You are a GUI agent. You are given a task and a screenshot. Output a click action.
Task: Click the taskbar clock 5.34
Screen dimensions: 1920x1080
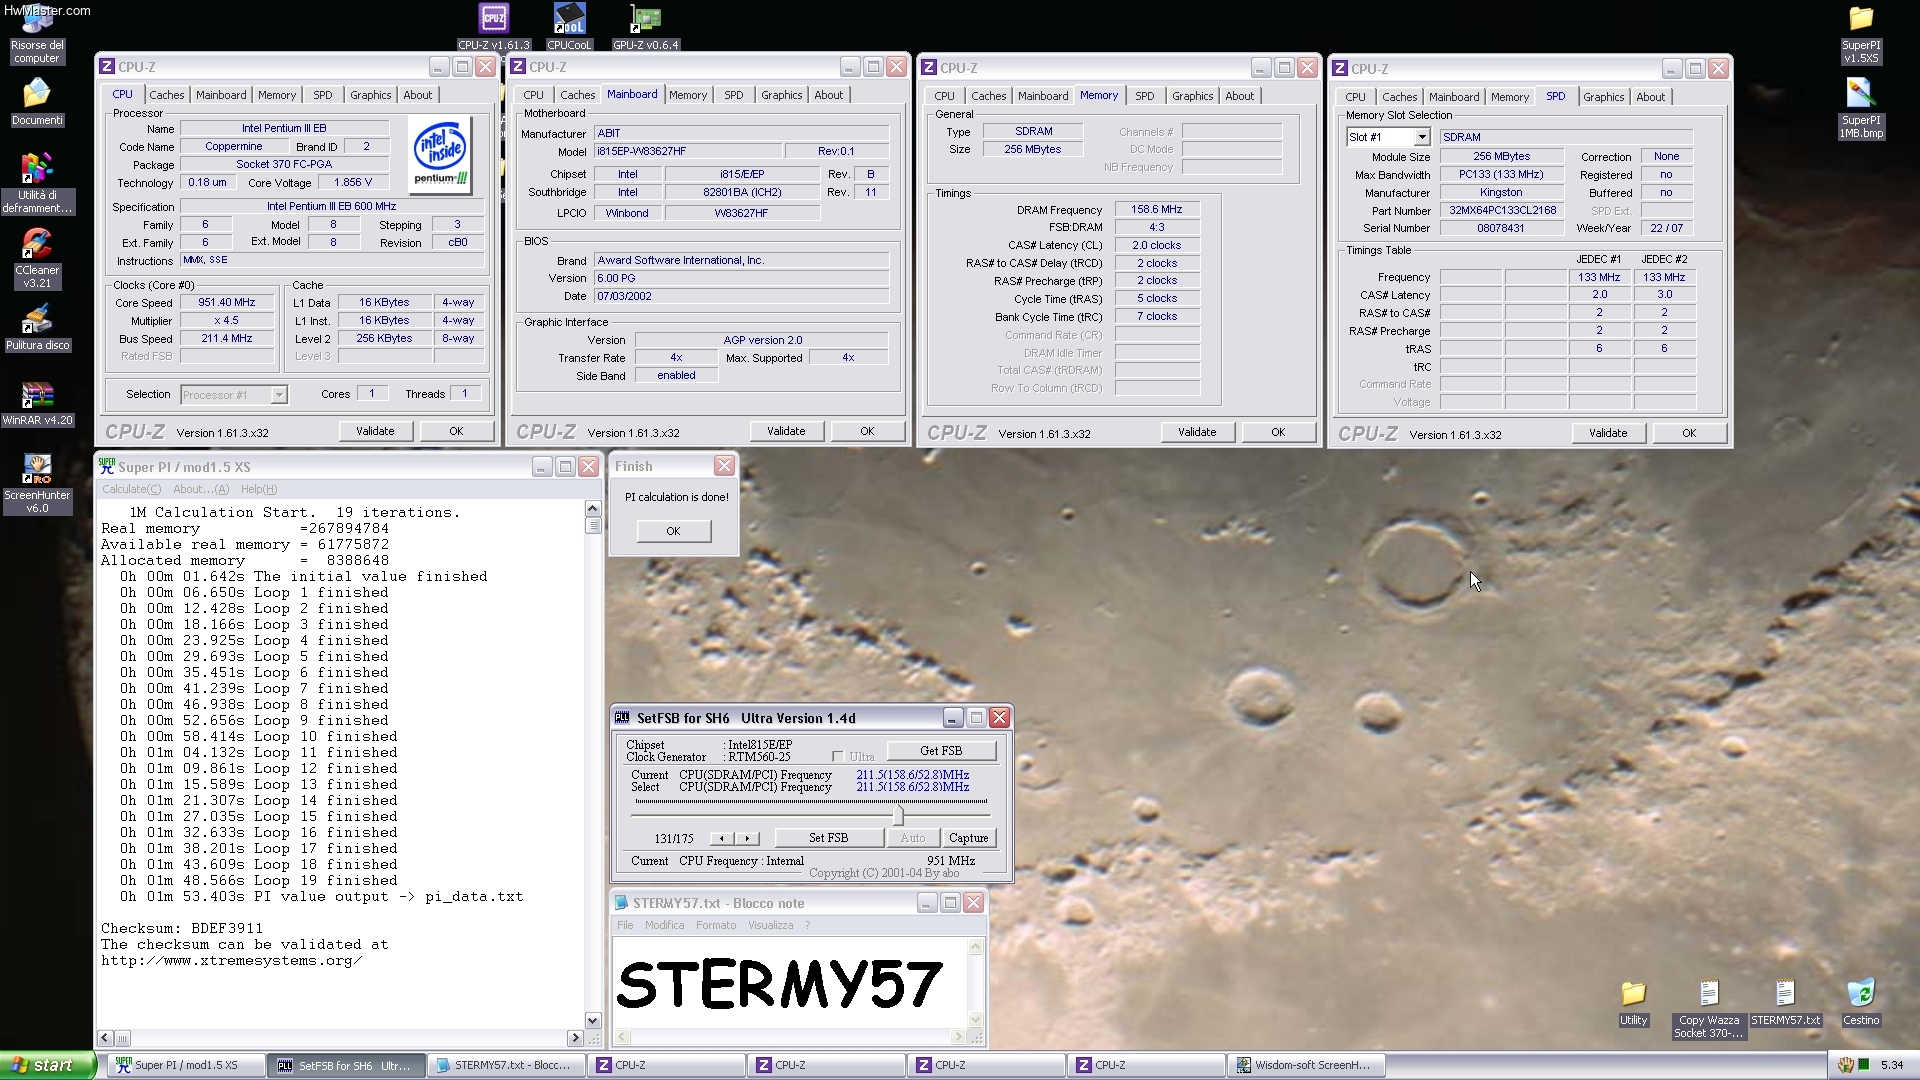[x=1892, y=1065]
